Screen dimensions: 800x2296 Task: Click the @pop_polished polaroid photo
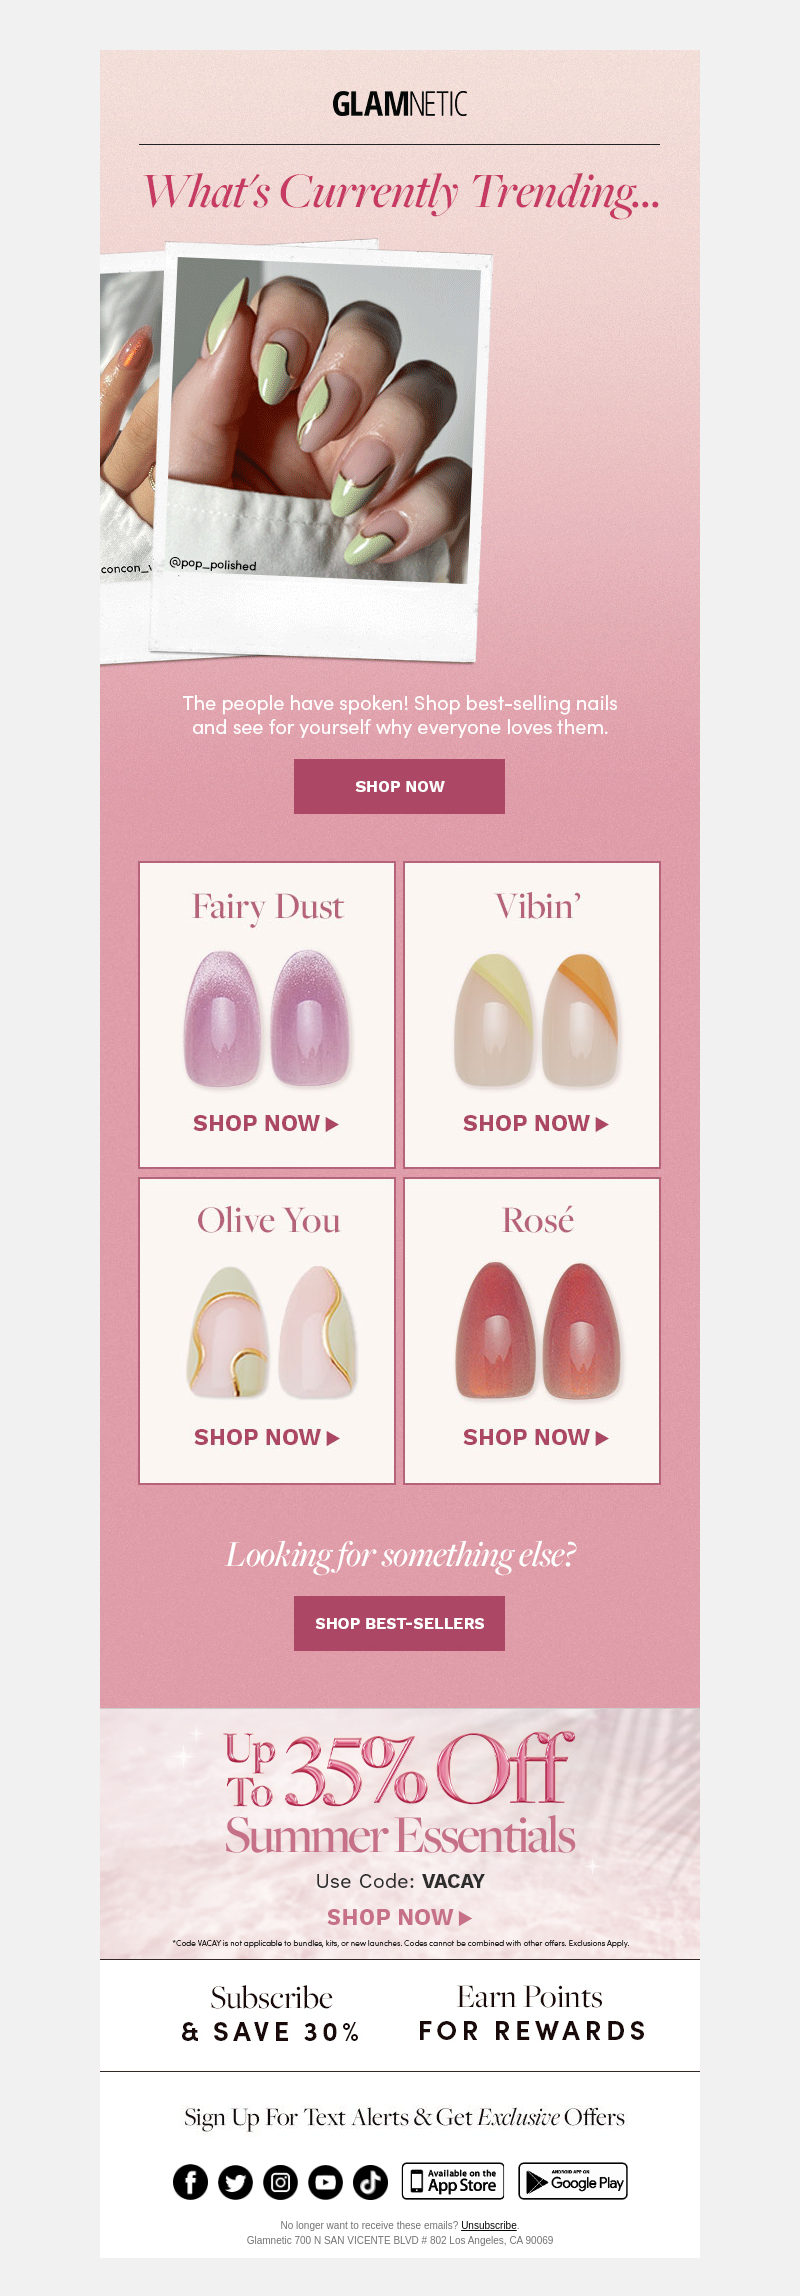tap(322, 450)
